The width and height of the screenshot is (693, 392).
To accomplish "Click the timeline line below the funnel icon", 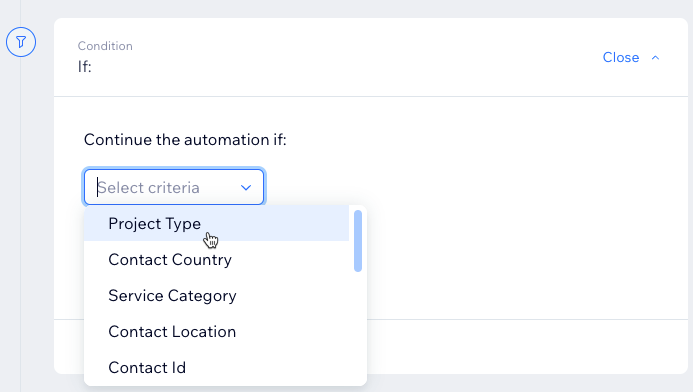I will (20, 221).
